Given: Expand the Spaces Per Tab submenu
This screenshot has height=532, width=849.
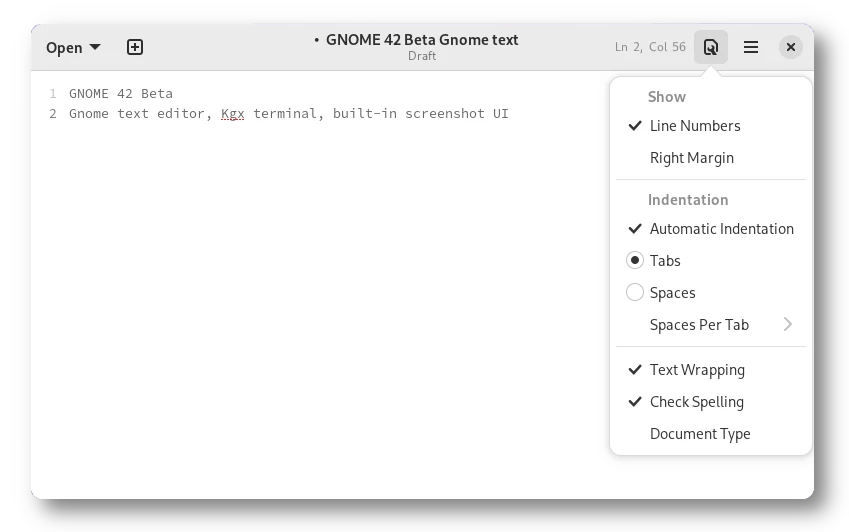Looking at the screenshot, I should 699,325.
